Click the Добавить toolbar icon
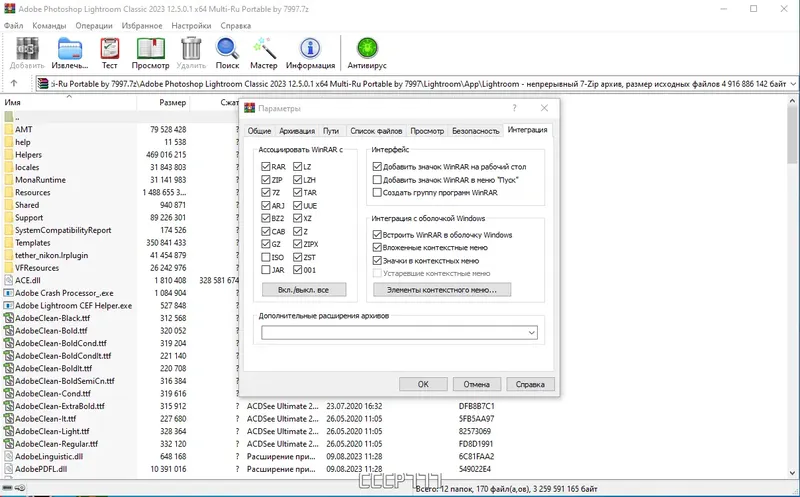Image resolution: width=800 pixels, height=497 pixels. tap(27, 49)
